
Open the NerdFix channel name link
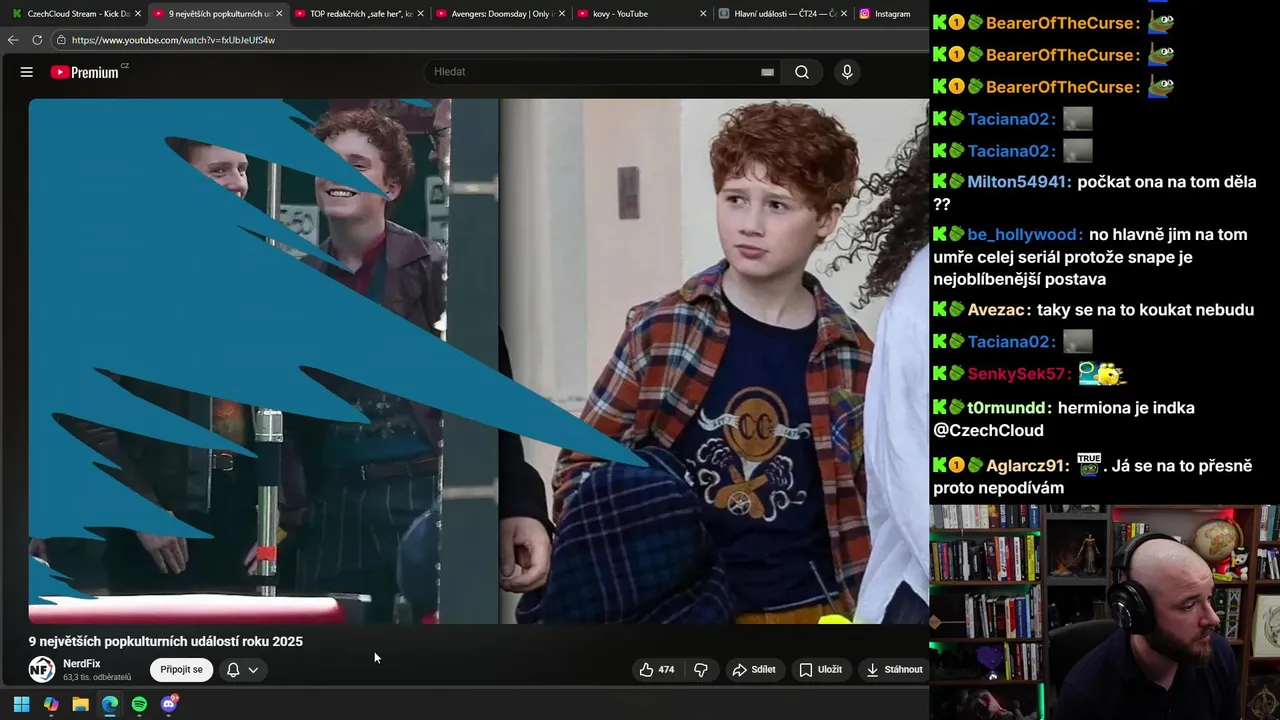[82, 664]
